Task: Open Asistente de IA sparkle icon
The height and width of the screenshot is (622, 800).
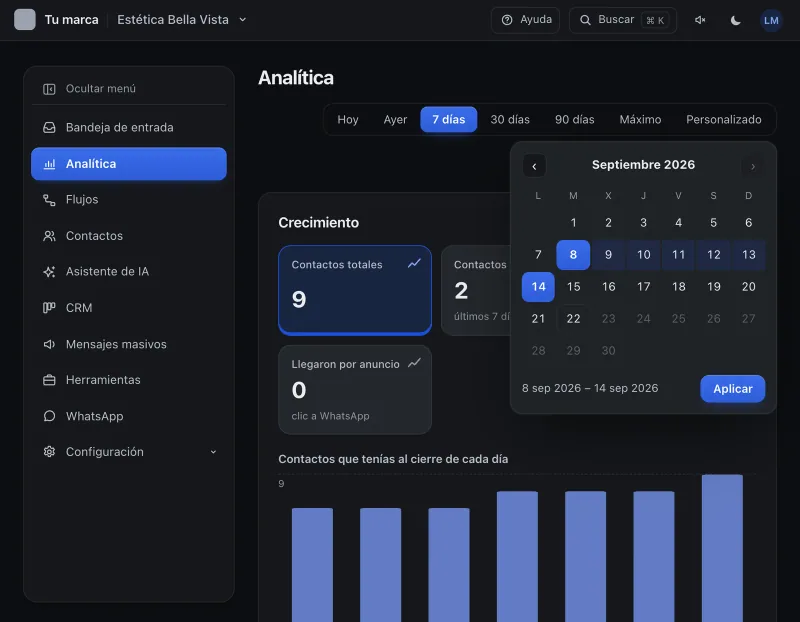Action: [x=49, y=271]
